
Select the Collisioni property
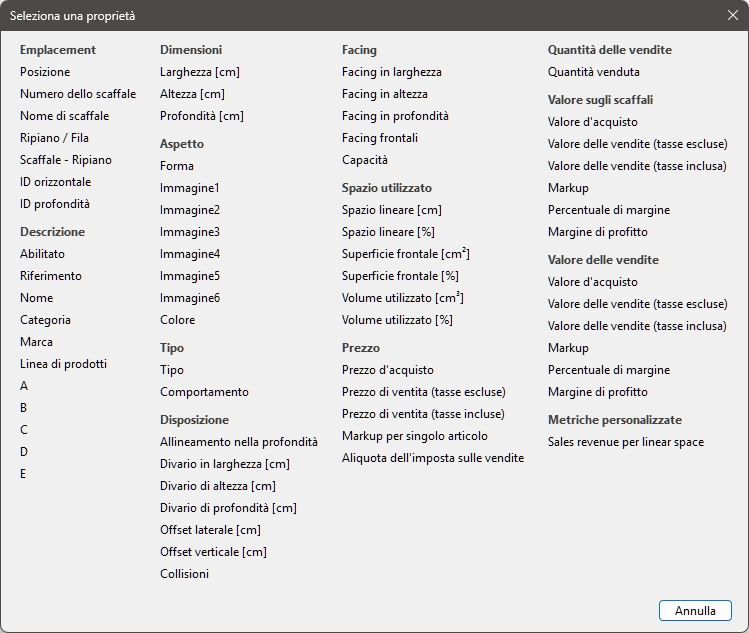click(185, 574)
